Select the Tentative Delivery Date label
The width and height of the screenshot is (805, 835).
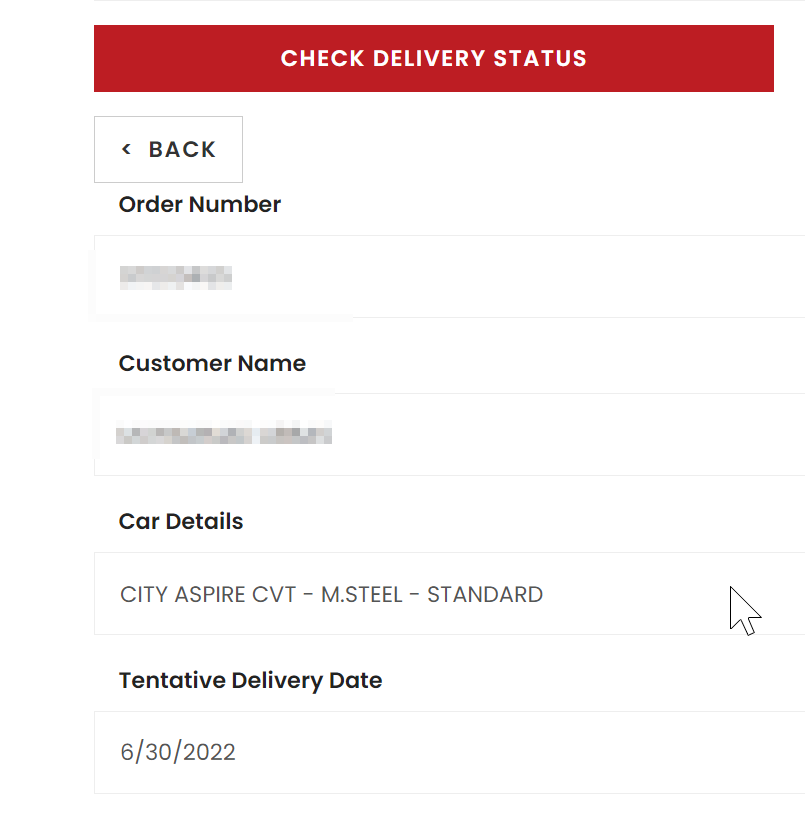(x=250, y=681)
